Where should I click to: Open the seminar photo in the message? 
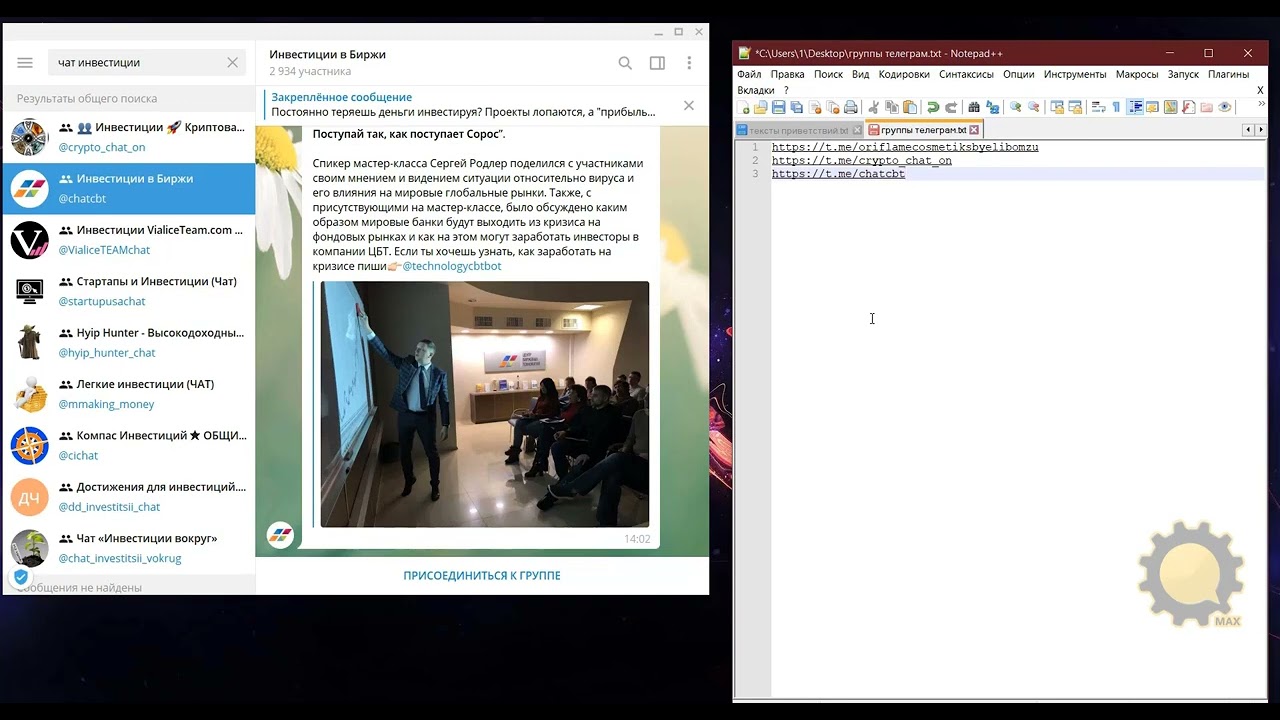(x=484, y=404)
